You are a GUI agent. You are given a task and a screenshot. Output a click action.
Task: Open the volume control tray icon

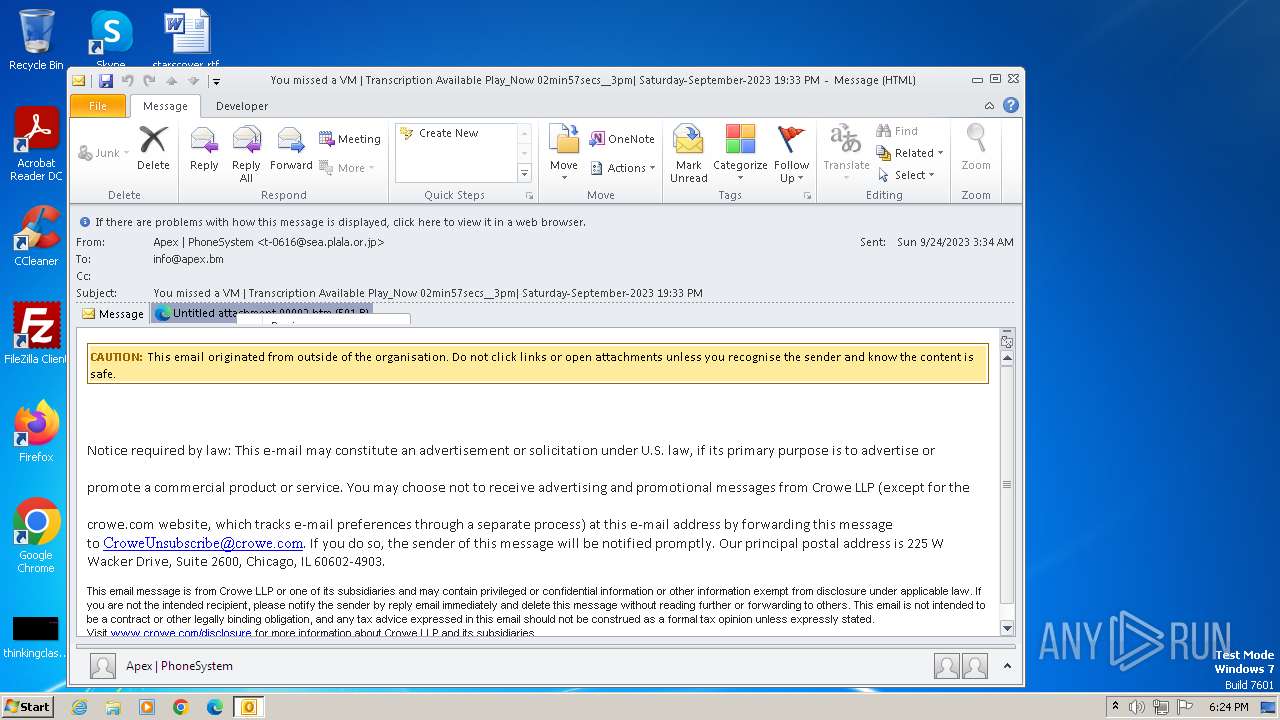1138,707
